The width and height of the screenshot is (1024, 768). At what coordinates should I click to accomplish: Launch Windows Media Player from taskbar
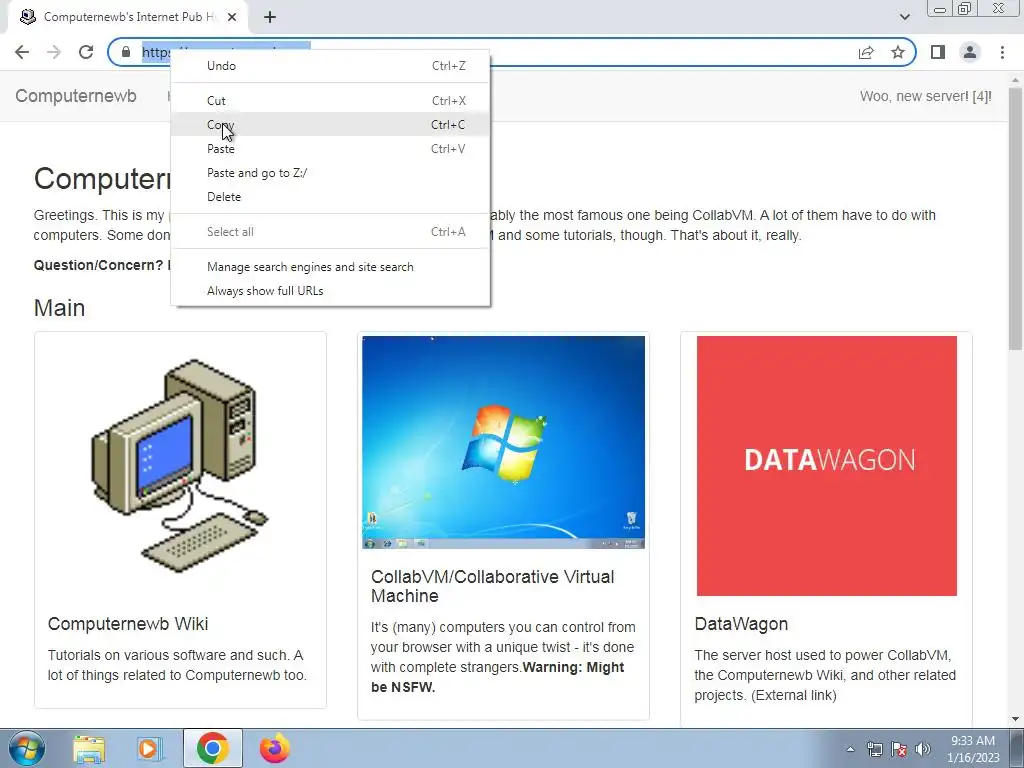click(x=150, y=748)
